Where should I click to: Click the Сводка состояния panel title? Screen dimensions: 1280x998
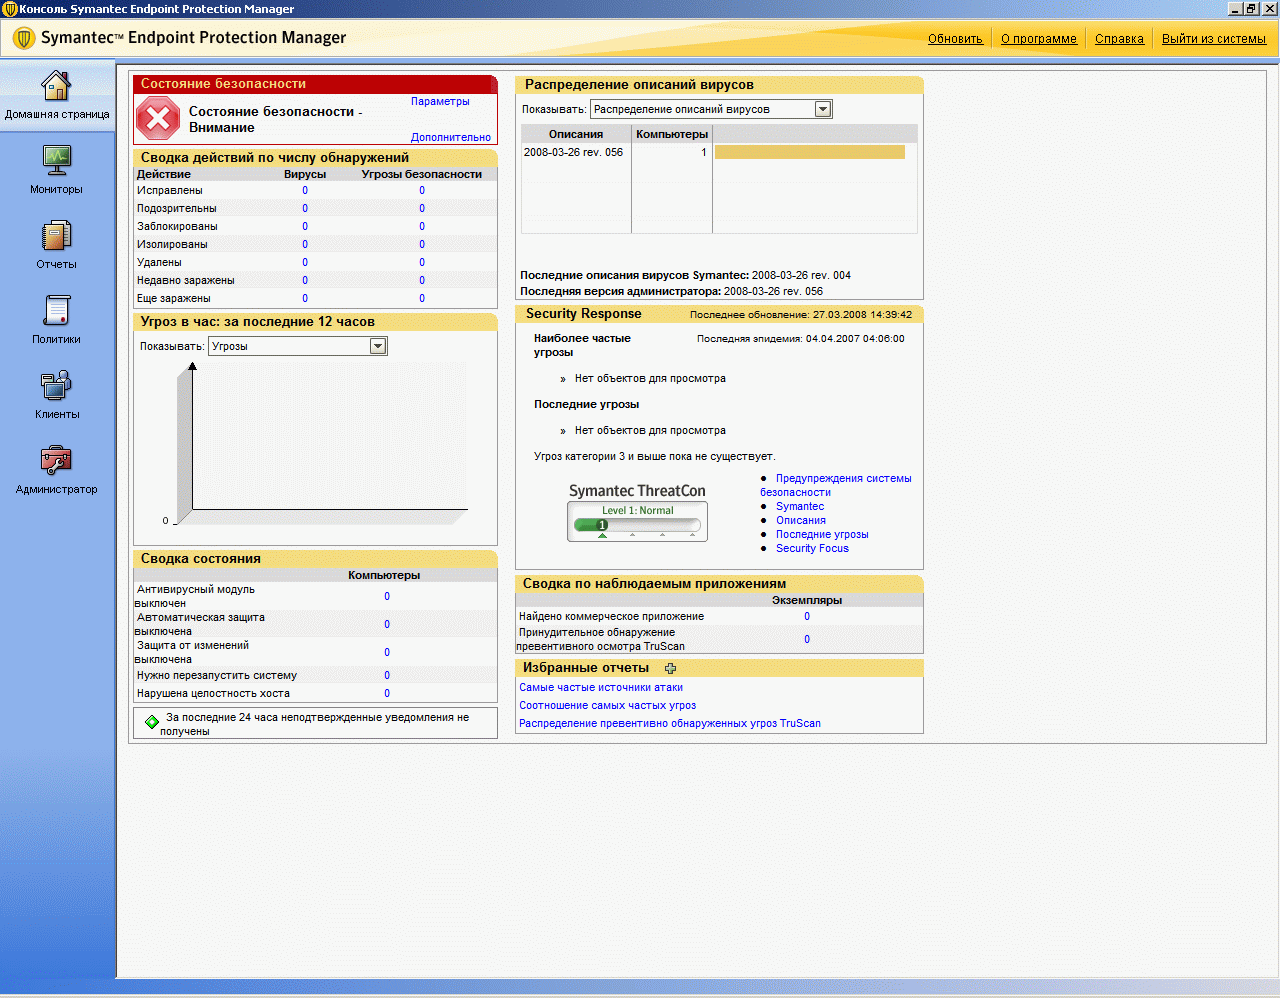201,559
